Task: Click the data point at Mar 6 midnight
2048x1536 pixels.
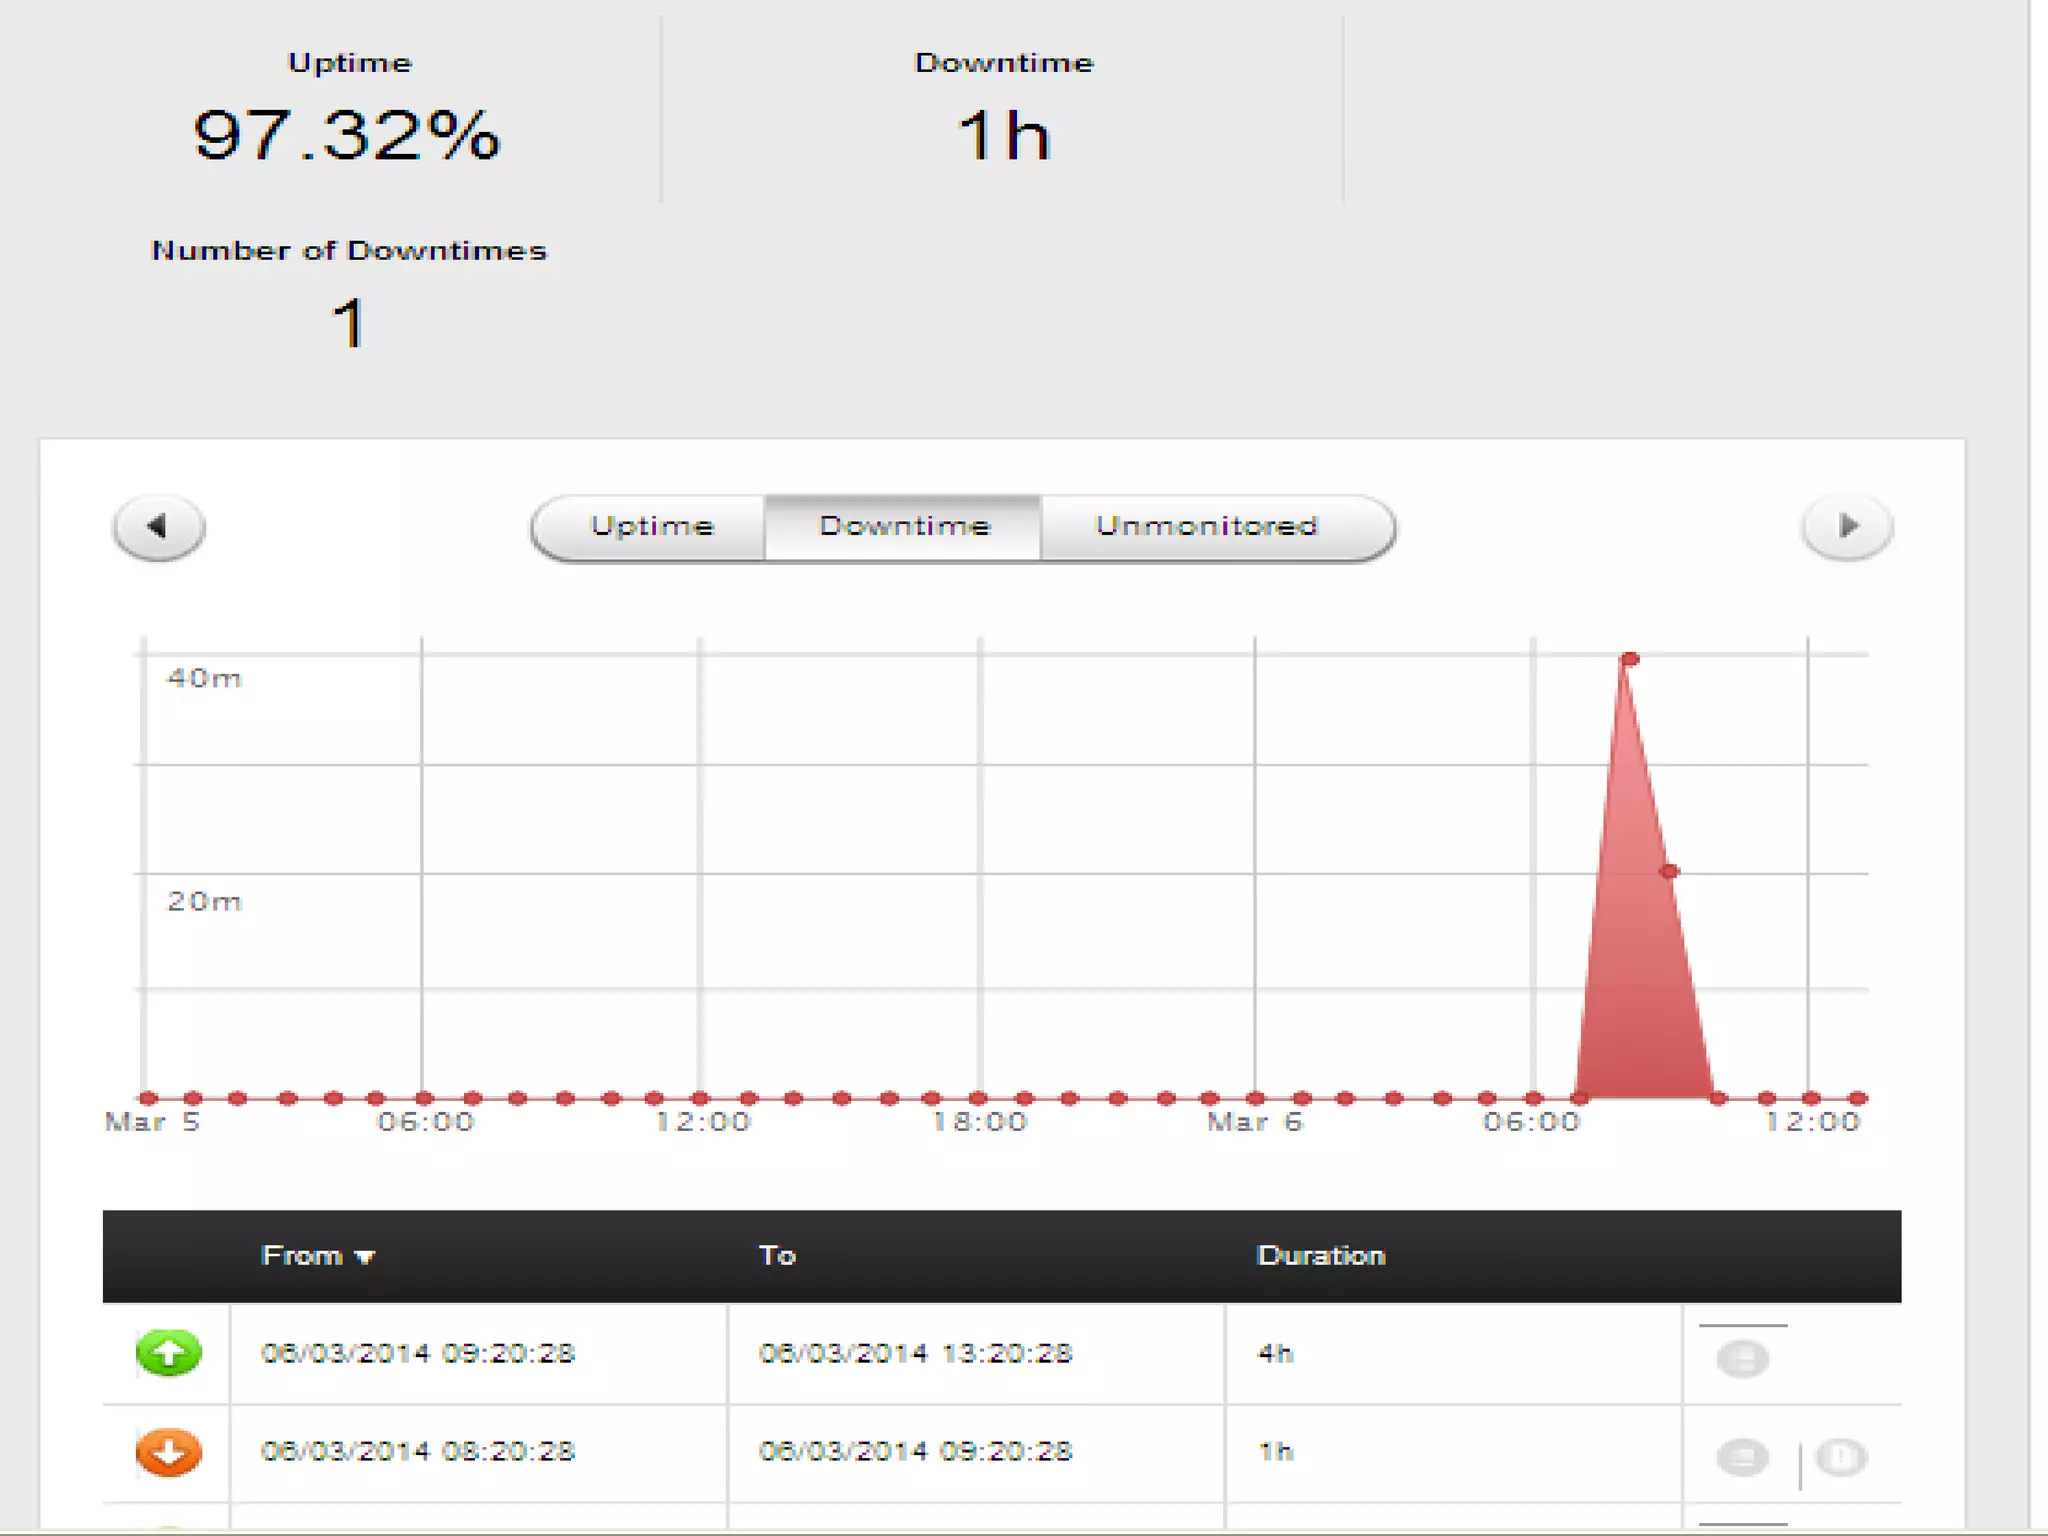Action: tap(1256, 1098)
